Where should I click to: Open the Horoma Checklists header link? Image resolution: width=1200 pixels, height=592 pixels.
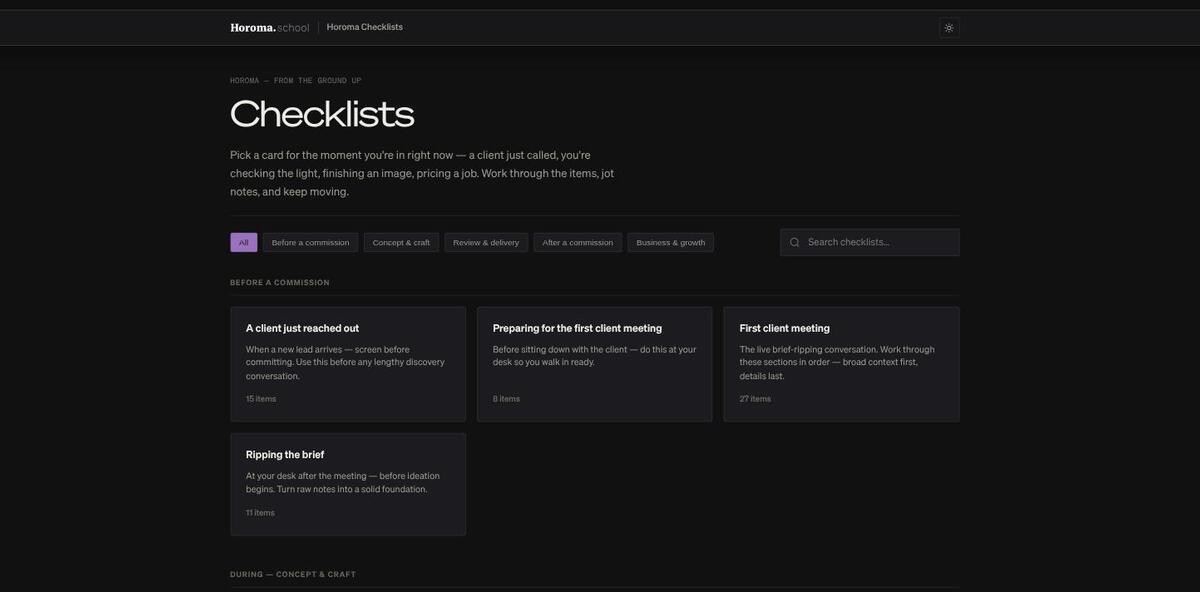click(x=365, y=27)
